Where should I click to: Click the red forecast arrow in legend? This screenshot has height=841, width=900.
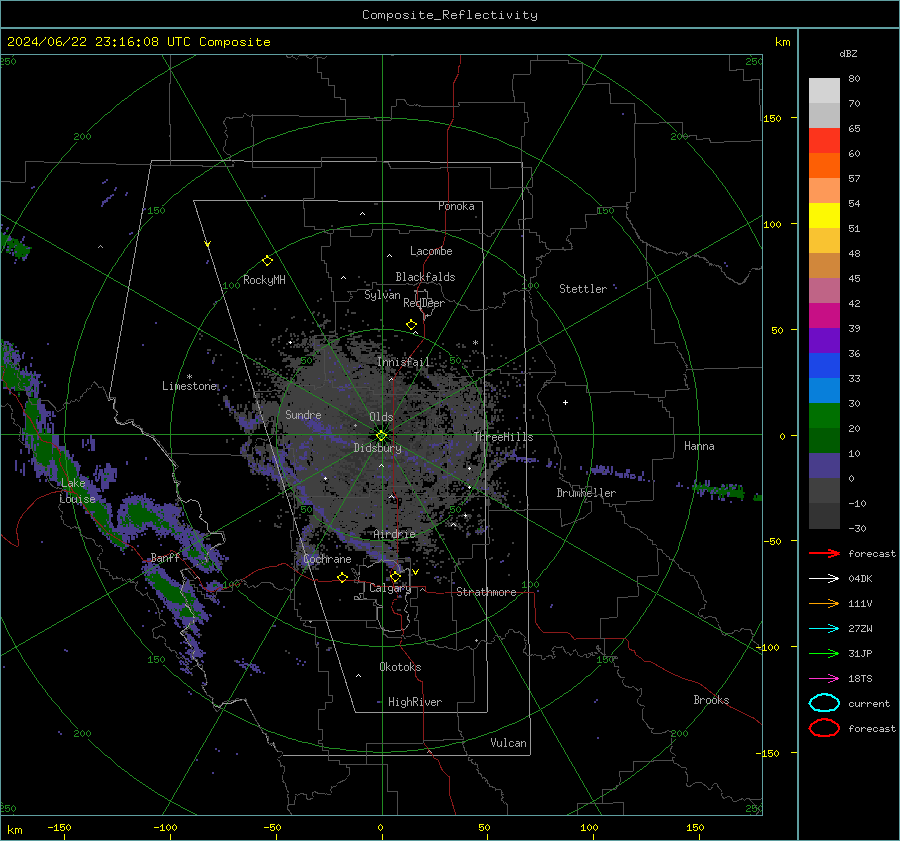pyautogui.click(x=824, y=553)
